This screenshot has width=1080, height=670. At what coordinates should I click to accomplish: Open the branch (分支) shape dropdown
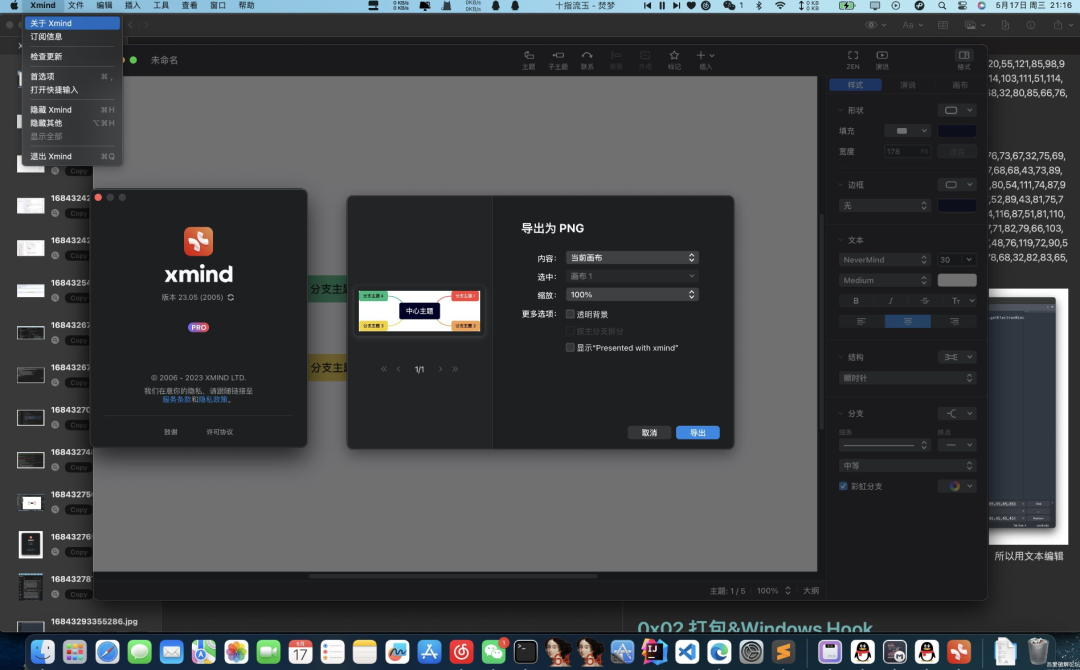tap(957, 413)
